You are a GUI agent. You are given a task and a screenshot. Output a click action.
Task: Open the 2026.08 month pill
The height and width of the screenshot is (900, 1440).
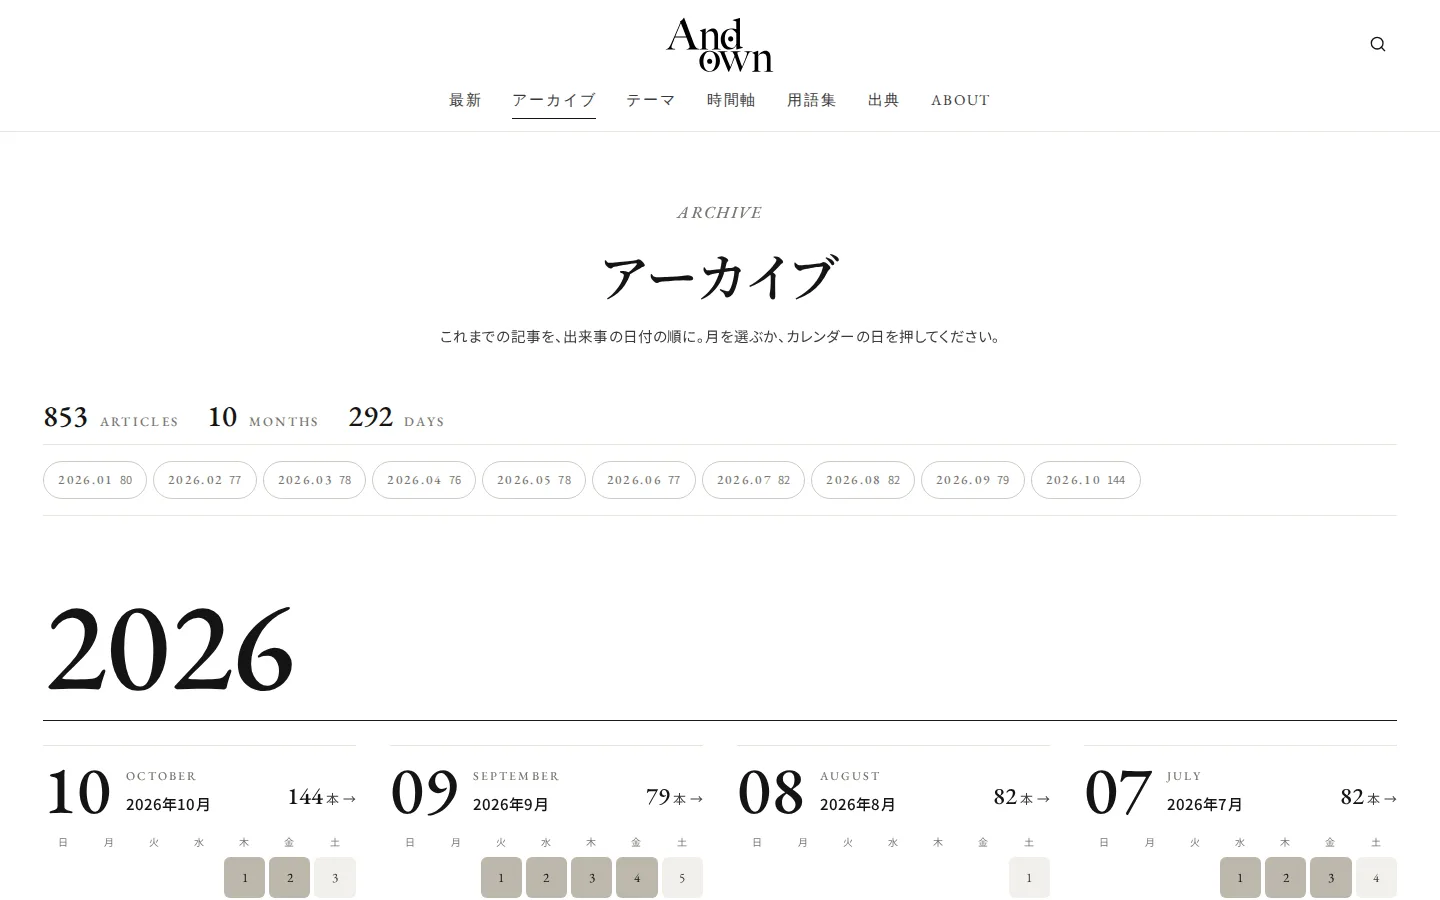863,480
